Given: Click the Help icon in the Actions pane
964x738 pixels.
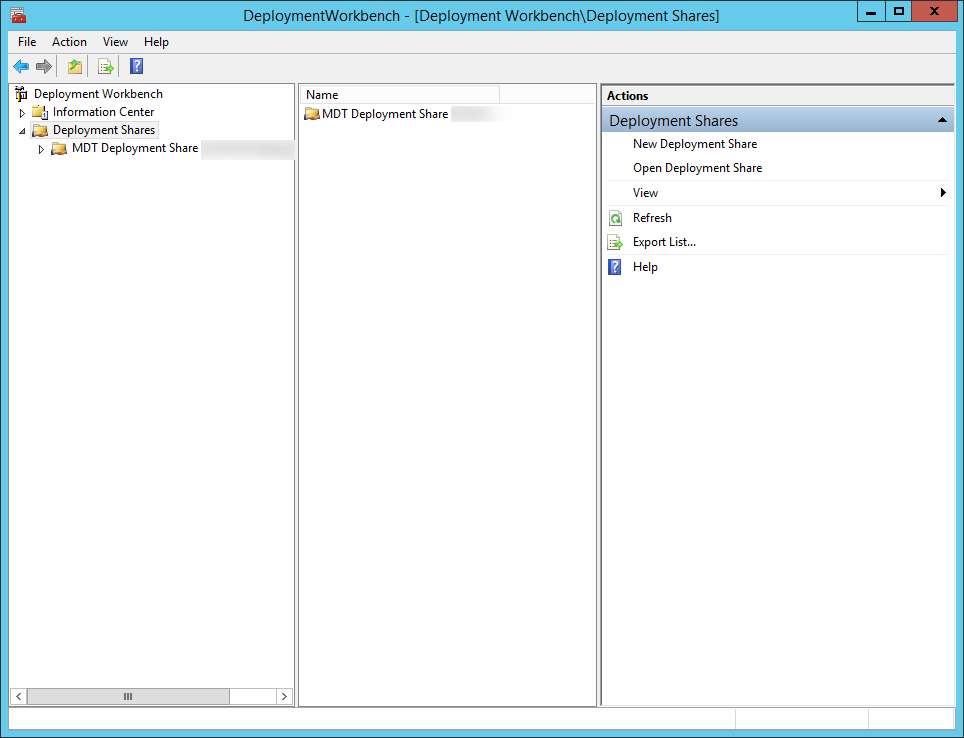Looking at the screenshot, I should (615, 267).
